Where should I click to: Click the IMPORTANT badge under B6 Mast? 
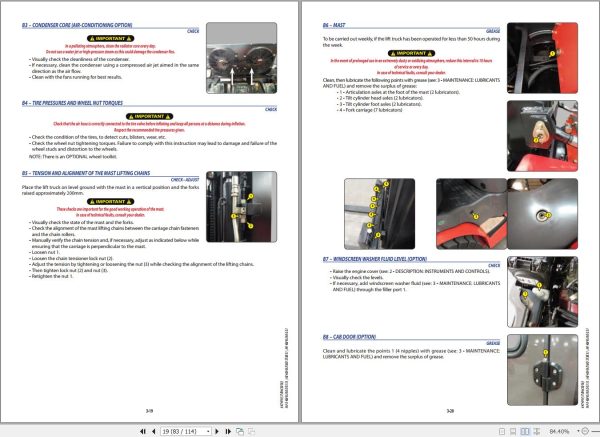(x=411, y=53)
